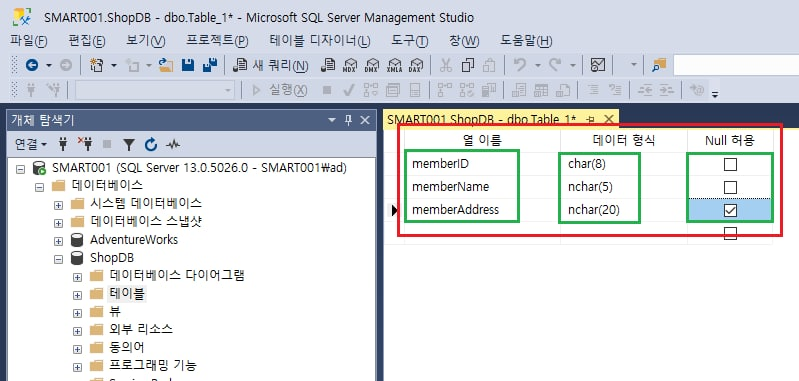
Task: Click the Paste clipboard icon
Action: point(489,65)
